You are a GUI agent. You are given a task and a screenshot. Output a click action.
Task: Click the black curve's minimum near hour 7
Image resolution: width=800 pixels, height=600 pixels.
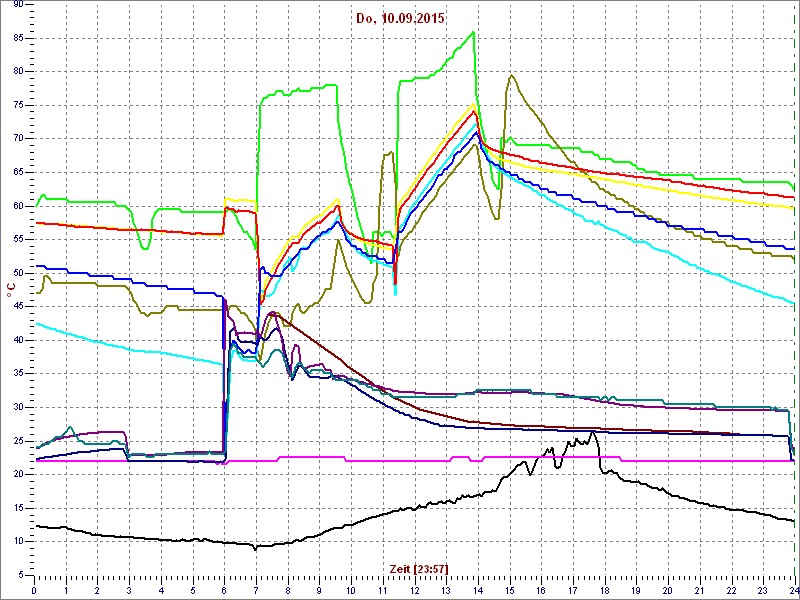tap(256, 548)
